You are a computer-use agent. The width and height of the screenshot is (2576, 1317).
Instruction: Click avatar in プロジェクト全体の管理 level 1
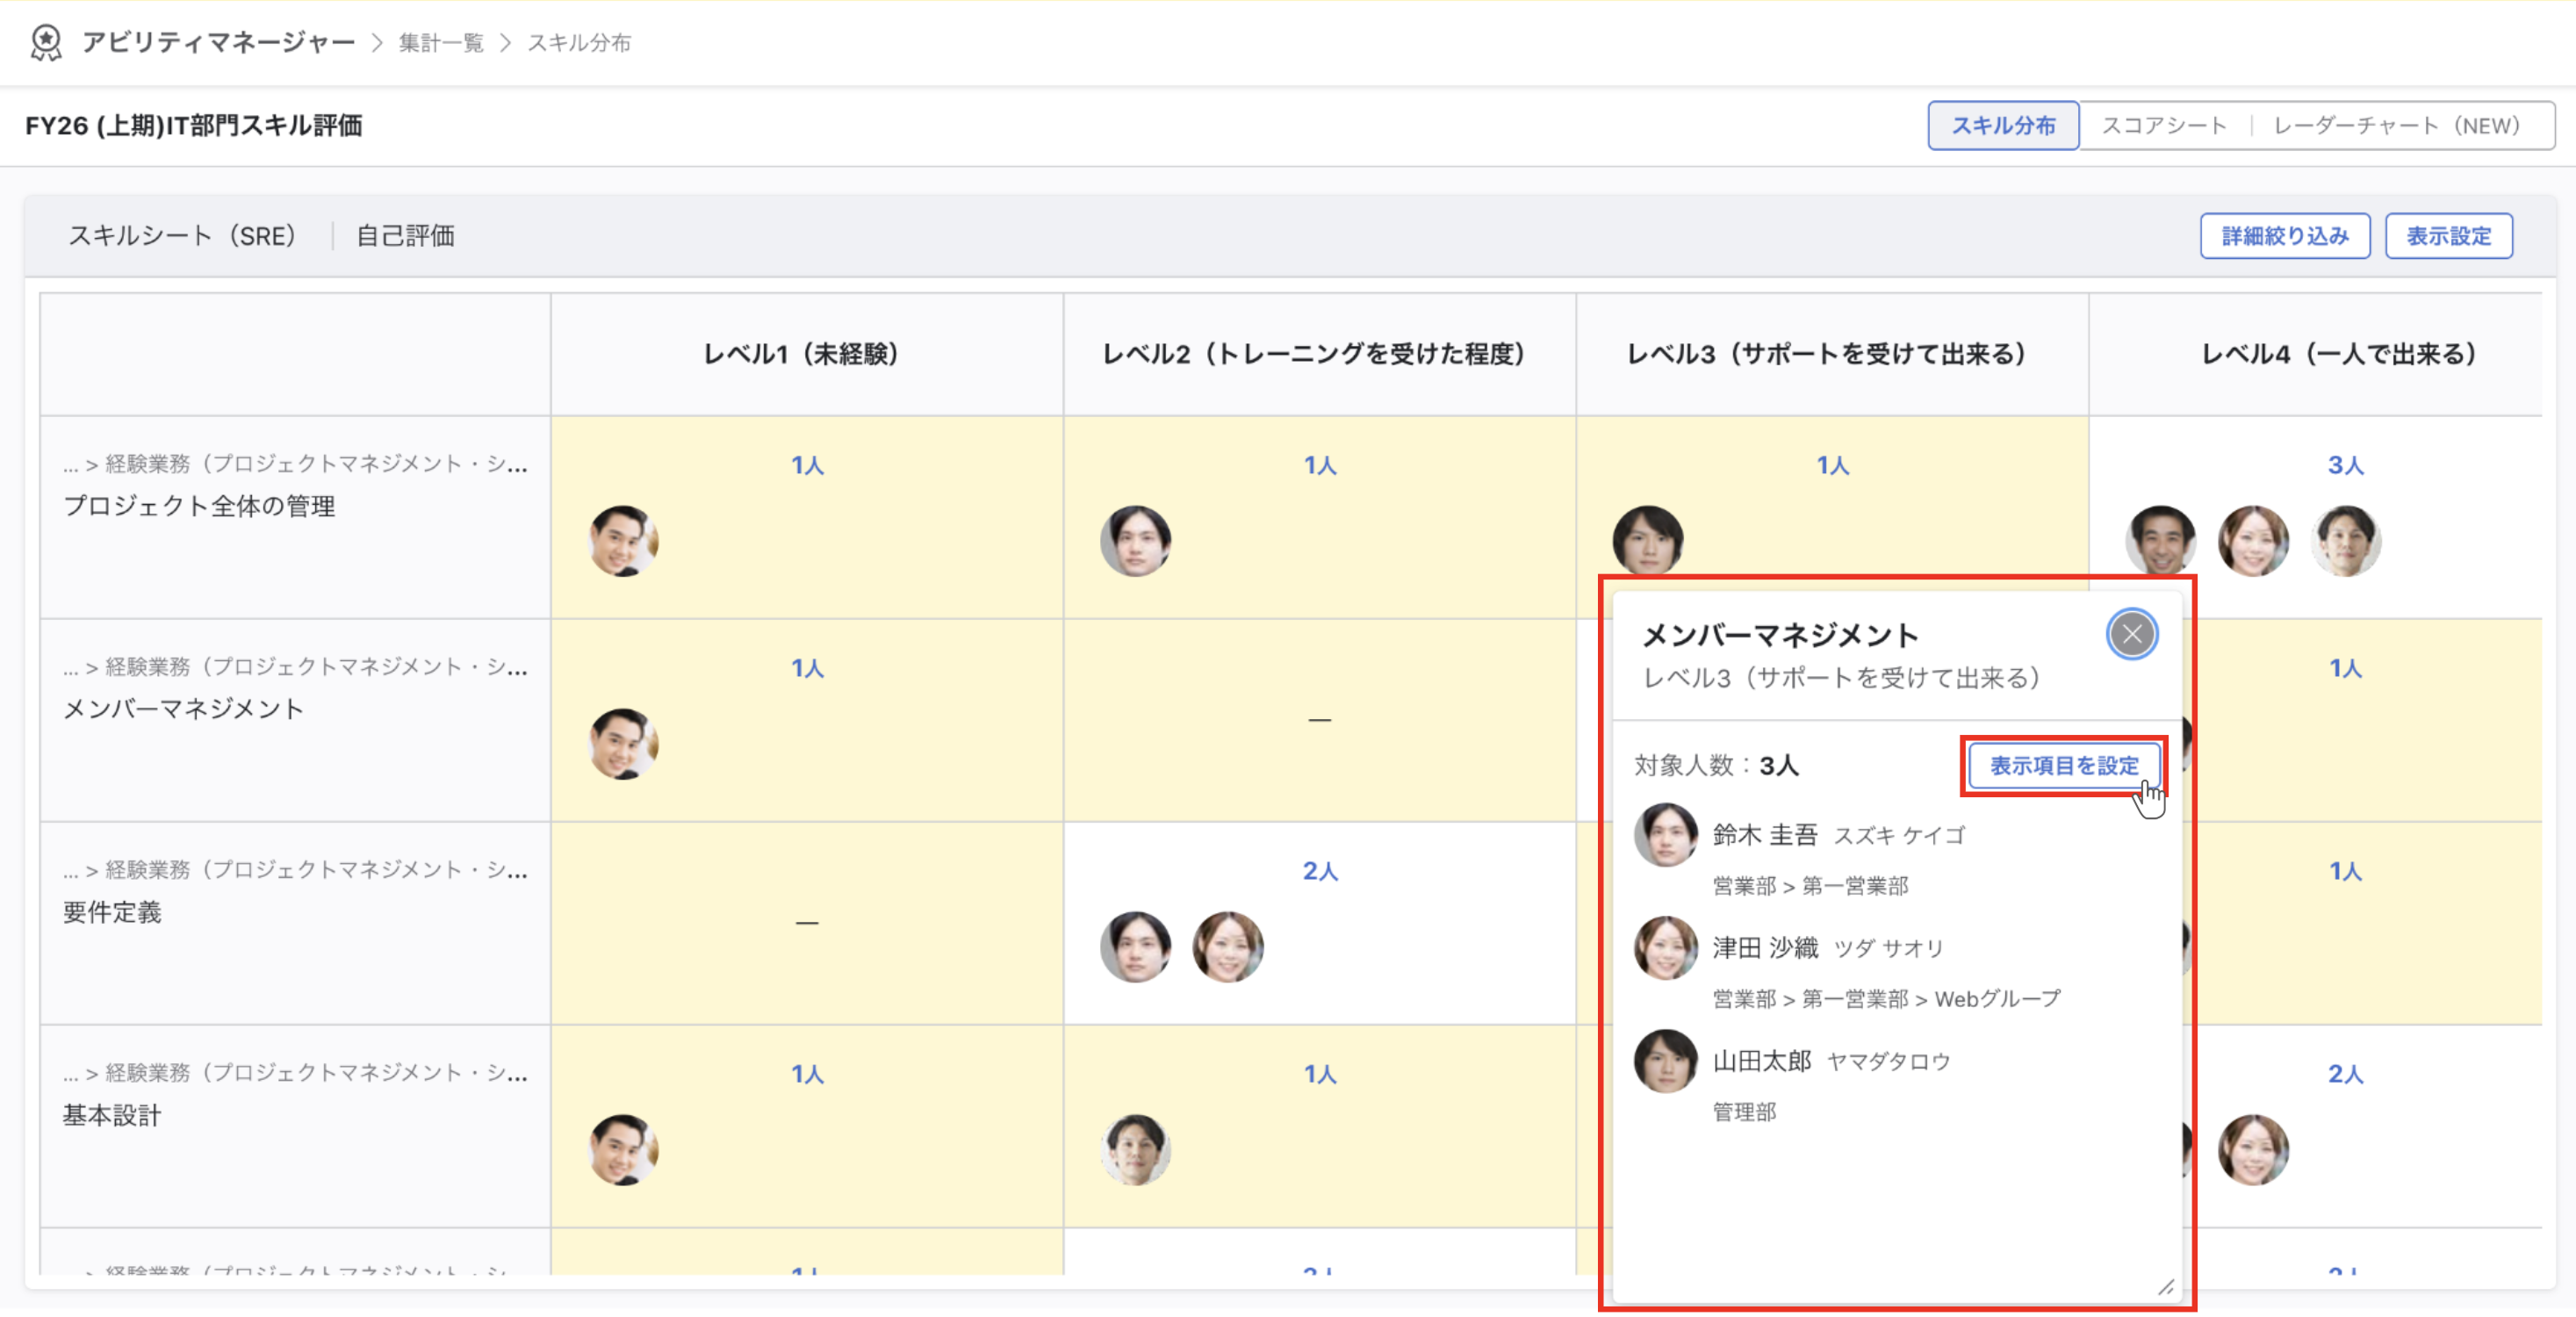(623, 541)
